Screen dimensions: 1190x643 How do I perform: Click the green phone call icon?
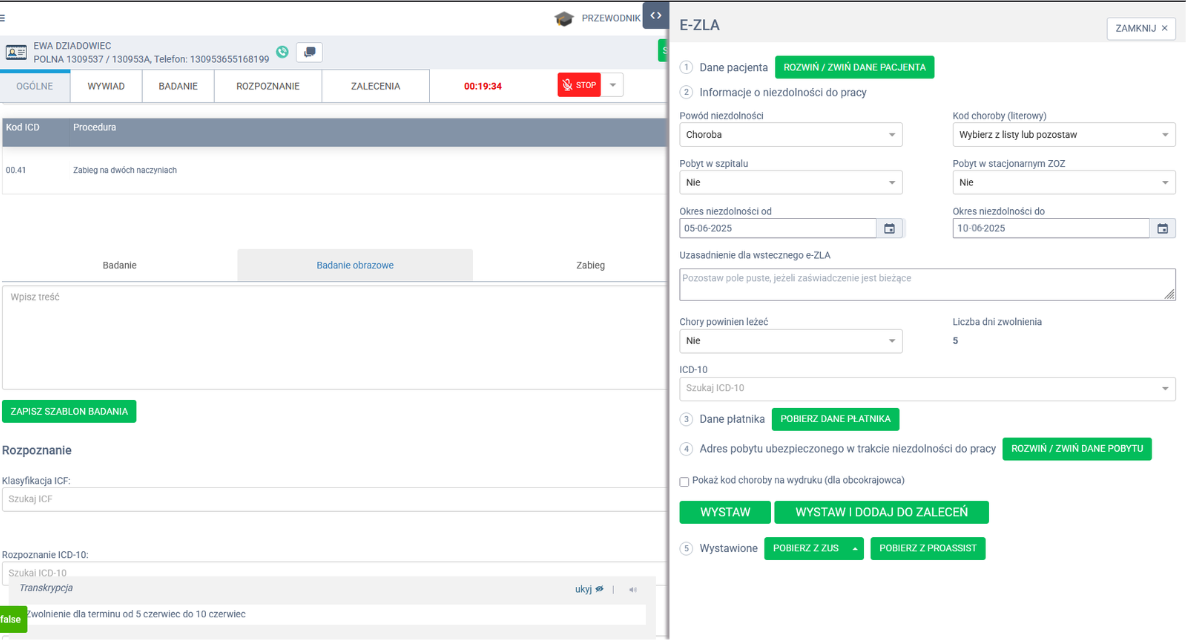tap(283, 52)
